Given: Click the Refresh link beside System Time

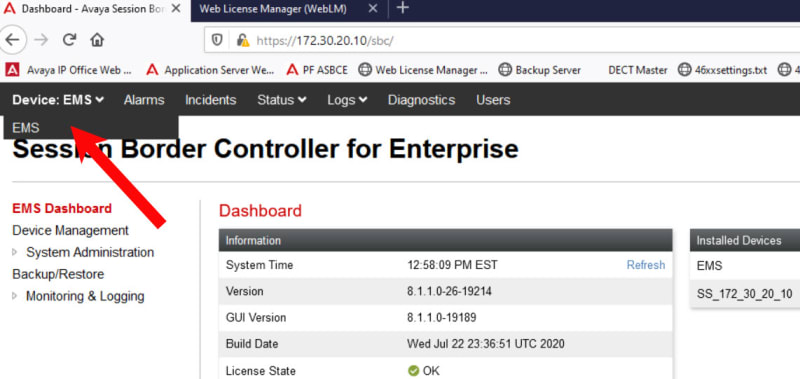Looking at the screenshot, I should tap(646, 265).
